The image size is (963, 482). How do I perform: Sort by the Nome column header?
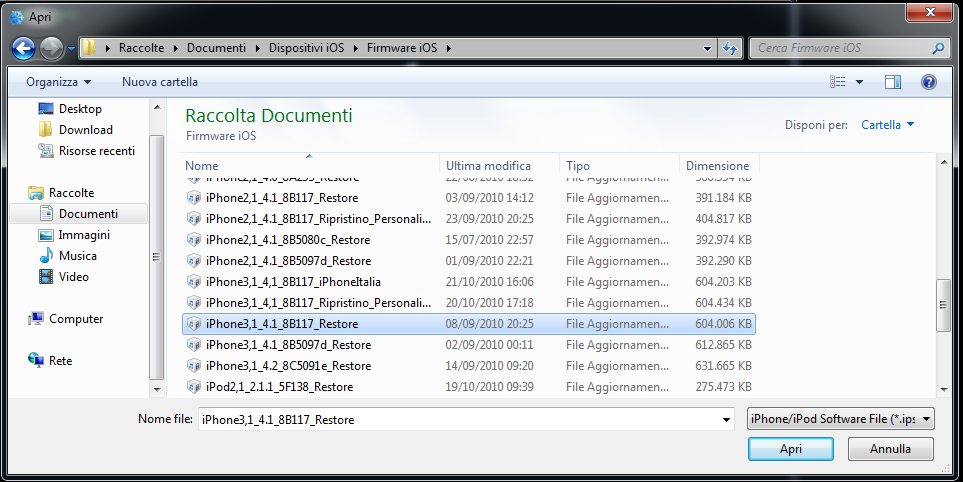[312, 166]
